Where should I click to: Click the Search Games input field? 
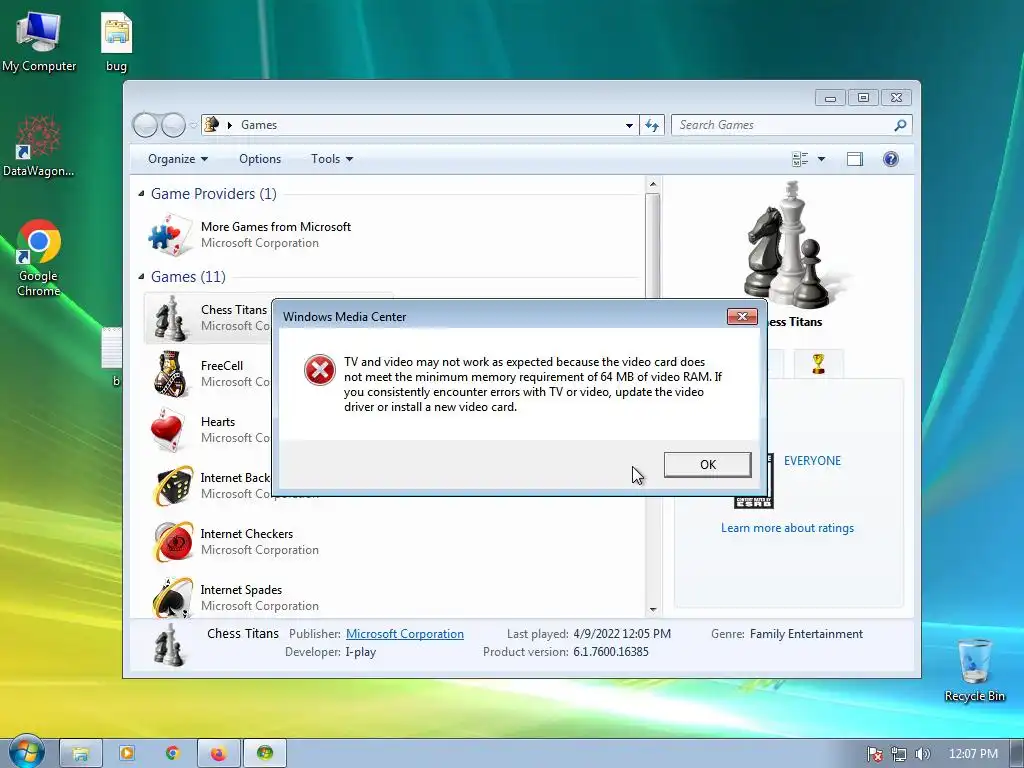(784, 125)
